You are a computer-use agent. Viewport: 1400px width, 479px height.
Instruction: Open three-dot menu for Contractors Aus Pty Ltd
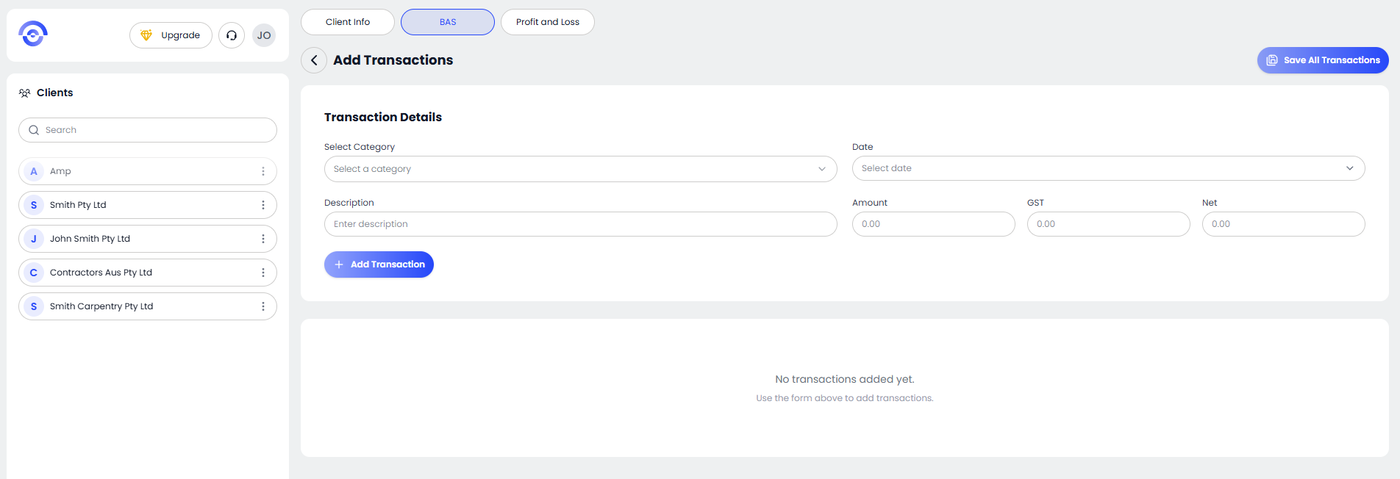point(263,273)
